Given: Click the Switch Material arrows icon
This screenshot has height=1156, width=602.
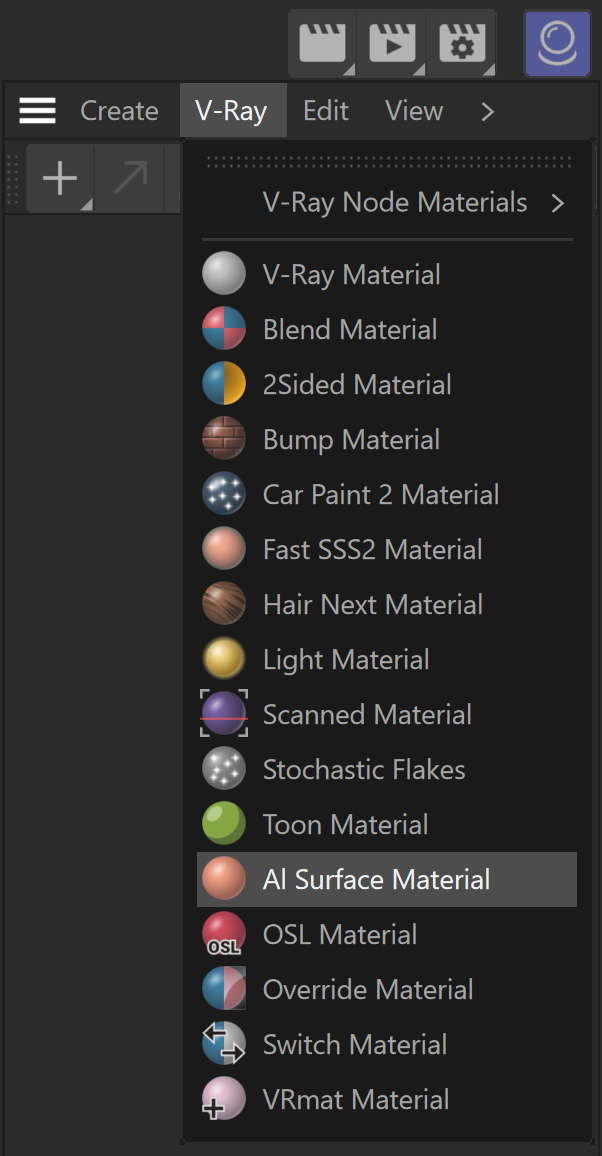Looking at the screenshot, I should [x=224, y=1044].
